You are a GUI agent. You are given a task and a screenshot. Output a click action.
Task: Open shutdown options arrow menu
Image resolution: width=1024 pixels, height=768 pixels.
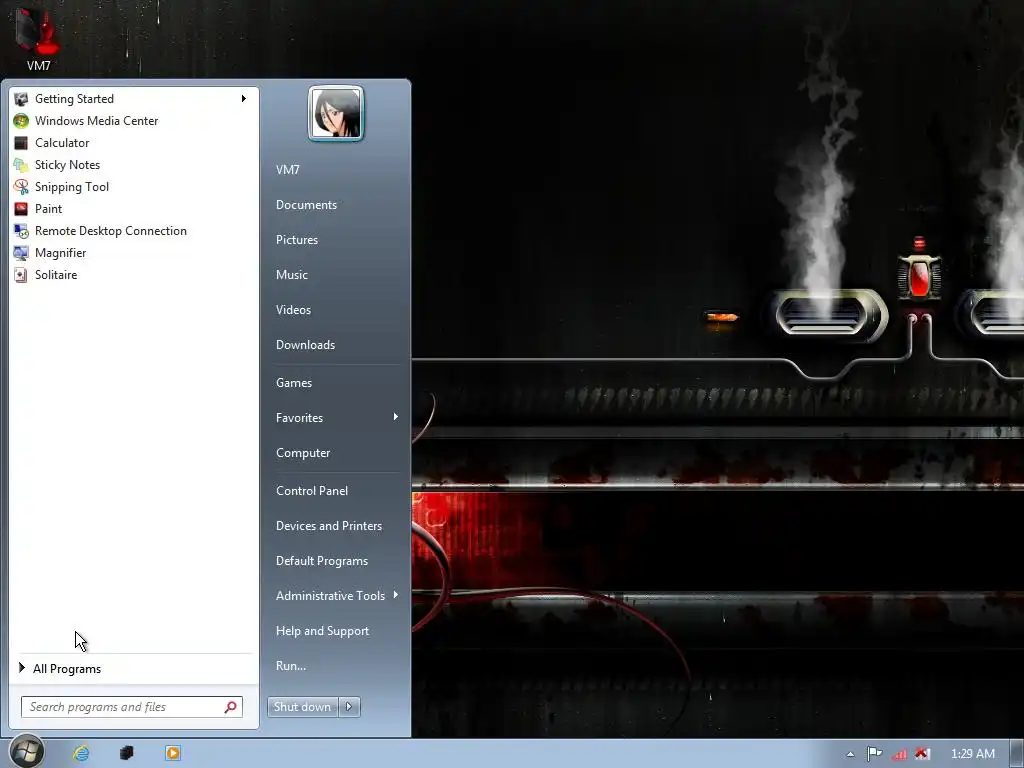349,707
